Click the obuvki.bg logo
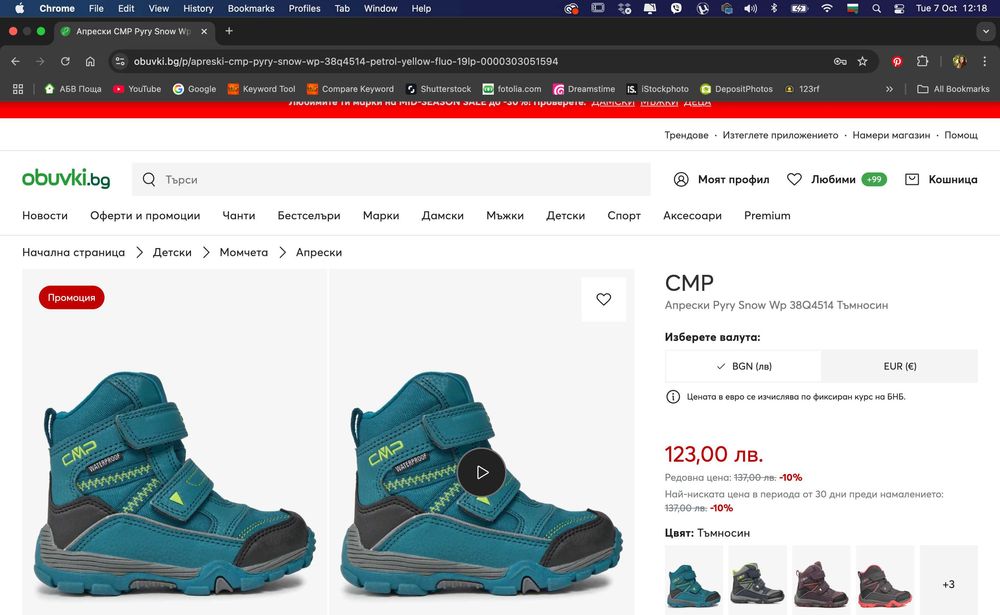This screenshot has height=615, width=1000. pyautogui.click(x=66, y=178)
